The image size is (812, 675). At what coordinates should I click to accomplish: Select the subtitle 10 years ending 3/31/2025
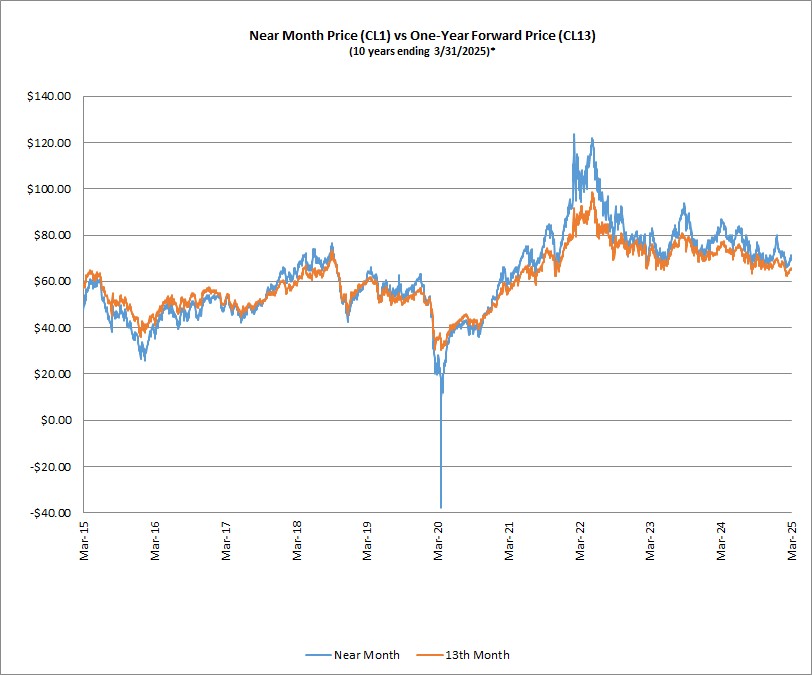422,51
